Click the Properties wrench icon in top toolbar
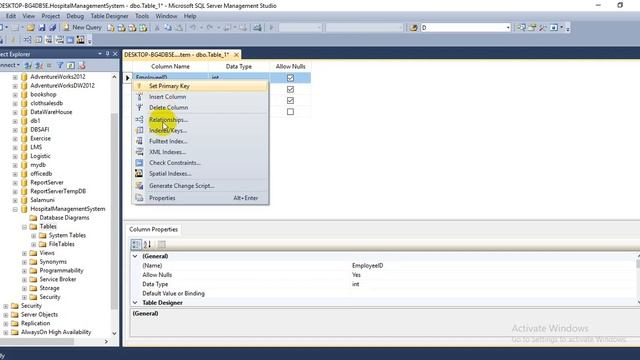The height and width of the screenshot is (360, 640). tap(542, 28)
